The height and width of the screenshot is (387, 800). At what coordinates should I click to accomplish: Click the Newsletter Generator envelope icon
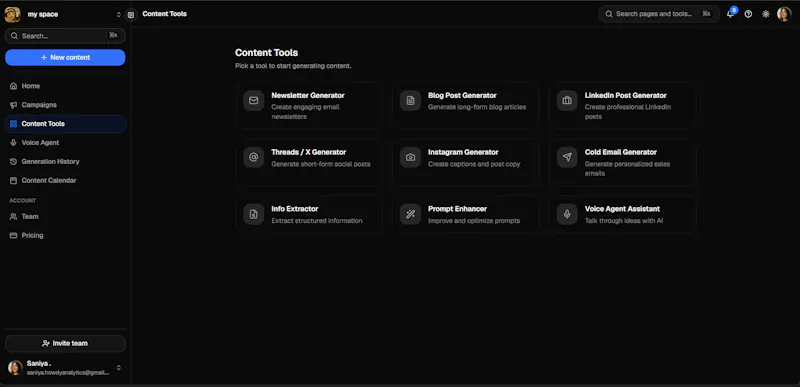pos(254,100)
